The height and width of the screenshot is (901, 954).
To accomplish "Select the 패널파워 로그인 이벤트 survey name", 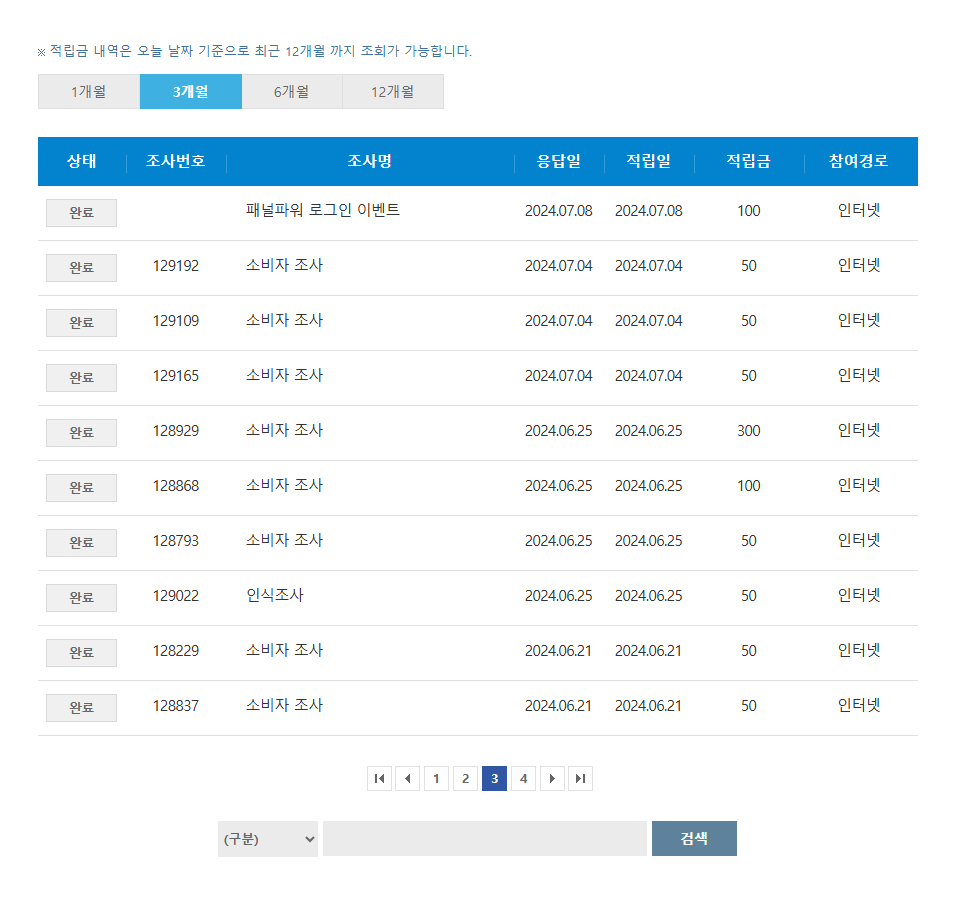I will coord(322,210).
